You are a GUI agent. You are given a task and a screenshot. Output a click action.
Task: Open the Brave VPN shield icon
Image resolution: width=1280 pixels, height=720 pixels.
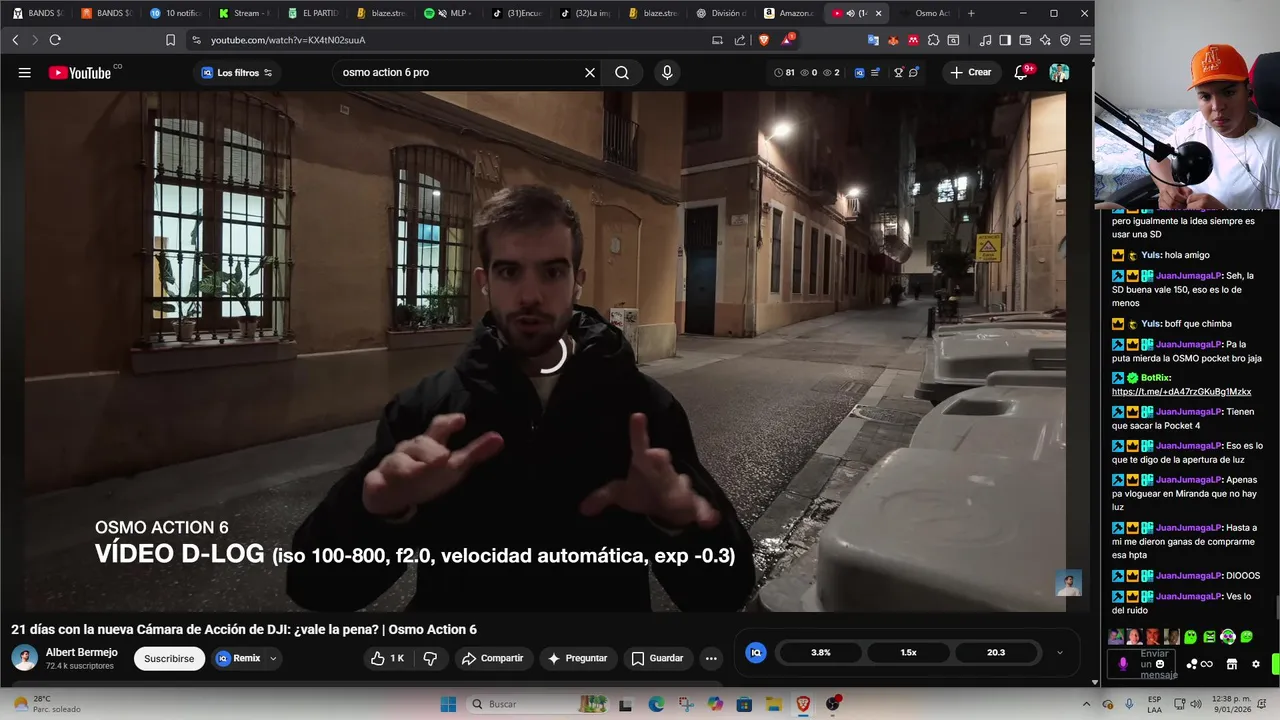pyautogui.click(x=1065, y=40)
